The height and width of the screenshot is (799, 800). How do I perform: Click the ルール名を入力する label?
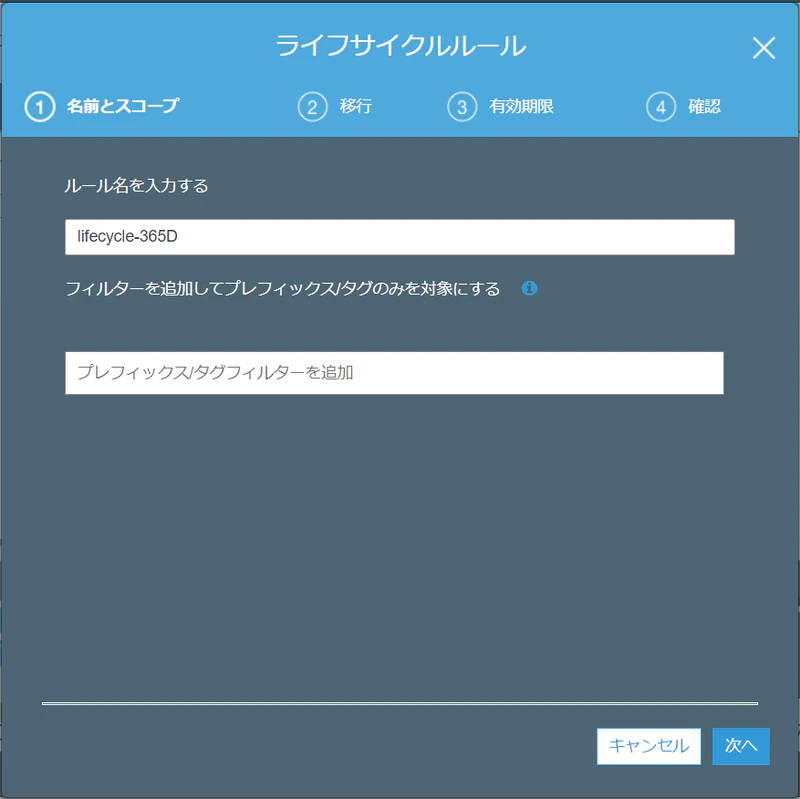coord(136,186)
